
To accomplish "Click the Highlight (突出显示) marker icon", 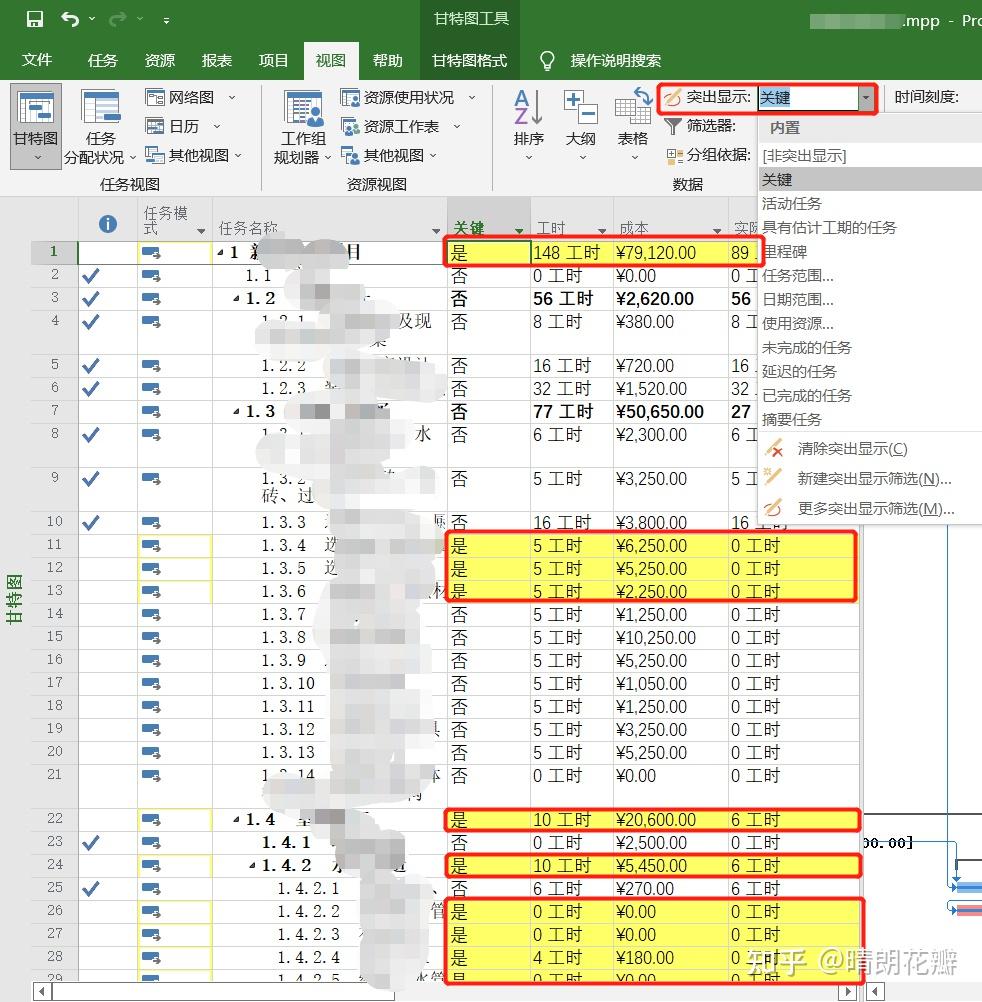I will (672, 97).
